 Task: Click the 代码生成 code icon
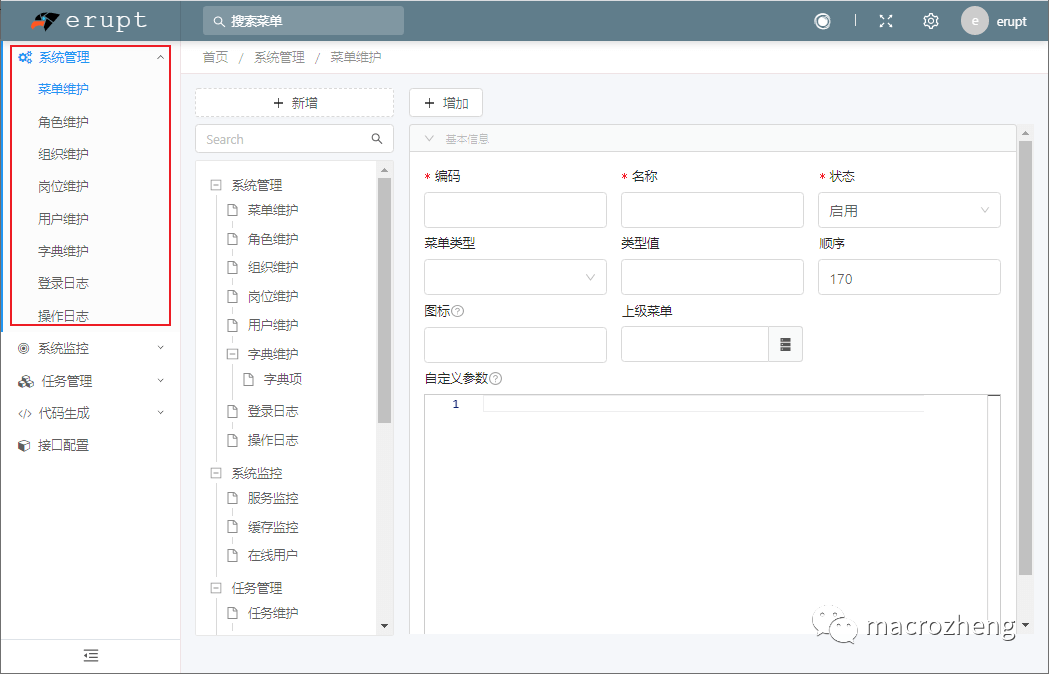tap(25, 413)
